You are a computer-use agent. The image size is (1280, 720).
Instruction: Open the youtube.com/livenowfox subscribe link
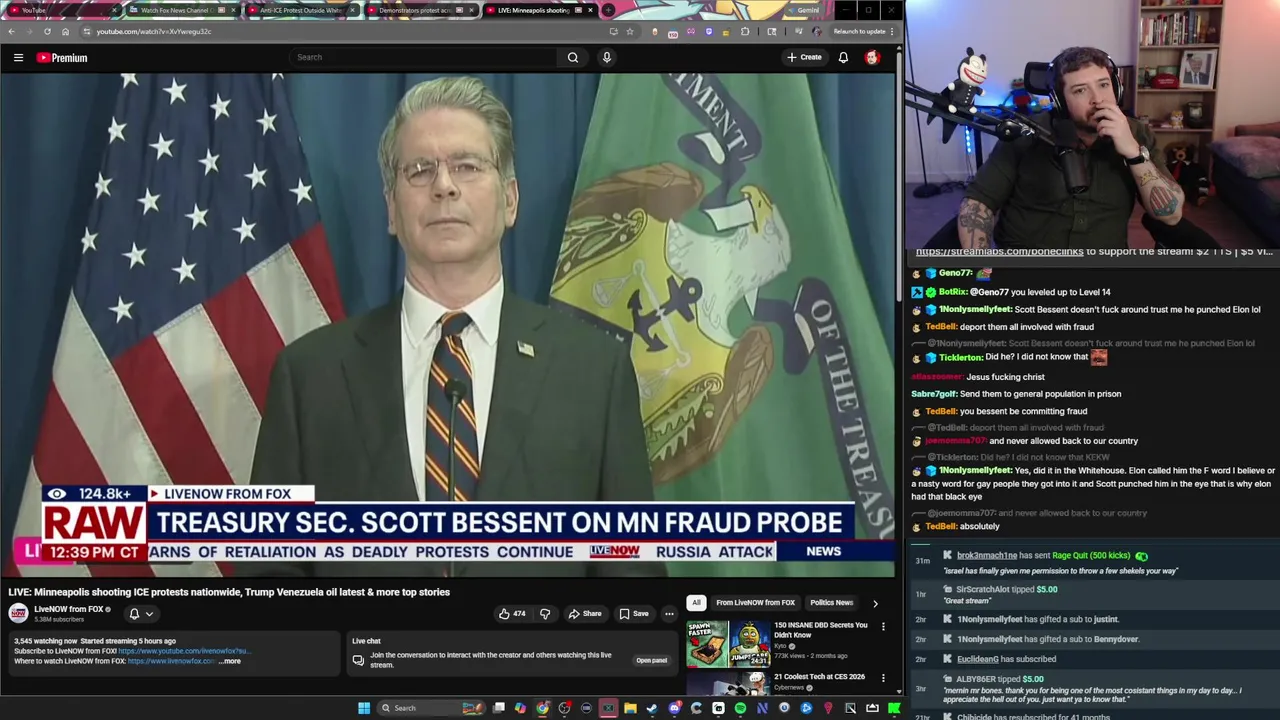(183, 651)
